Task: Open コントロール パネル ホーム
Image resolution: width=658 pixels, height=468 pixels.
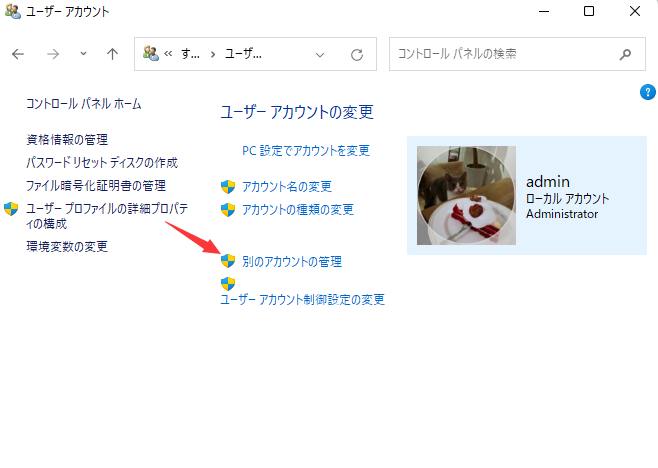Action: click(84, 104)
